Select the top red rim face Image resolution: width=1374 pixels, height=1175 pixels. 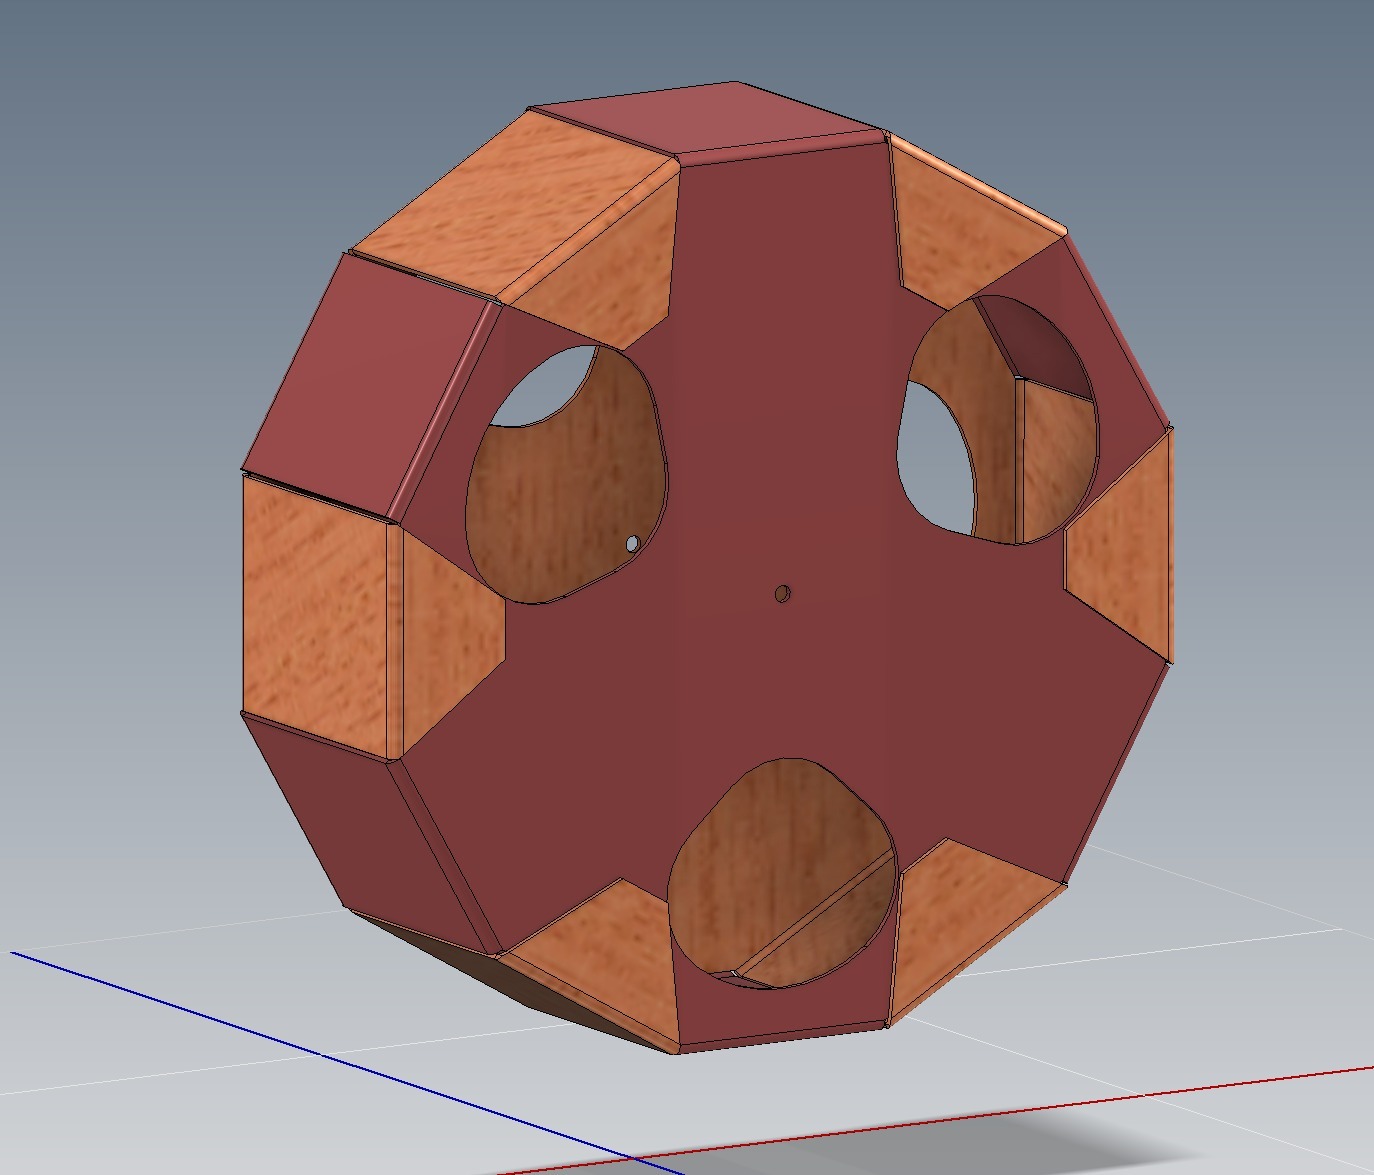[705, 120]
